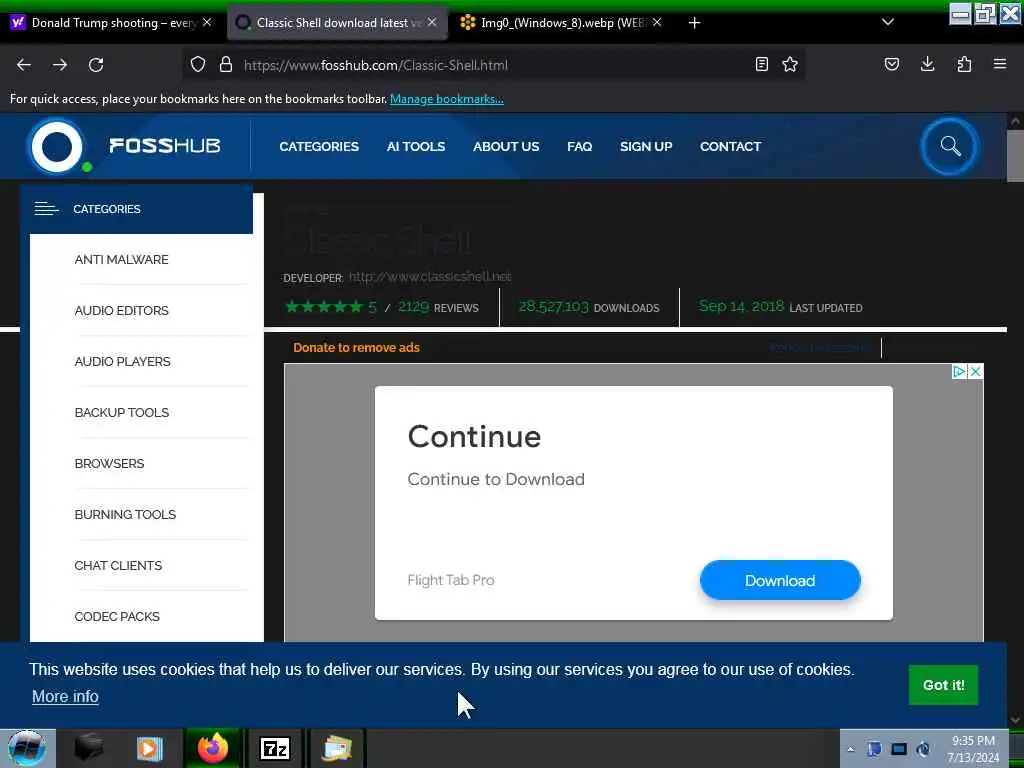Select BURNING TOOLS category
The image size is (1024, 768).
125,515
